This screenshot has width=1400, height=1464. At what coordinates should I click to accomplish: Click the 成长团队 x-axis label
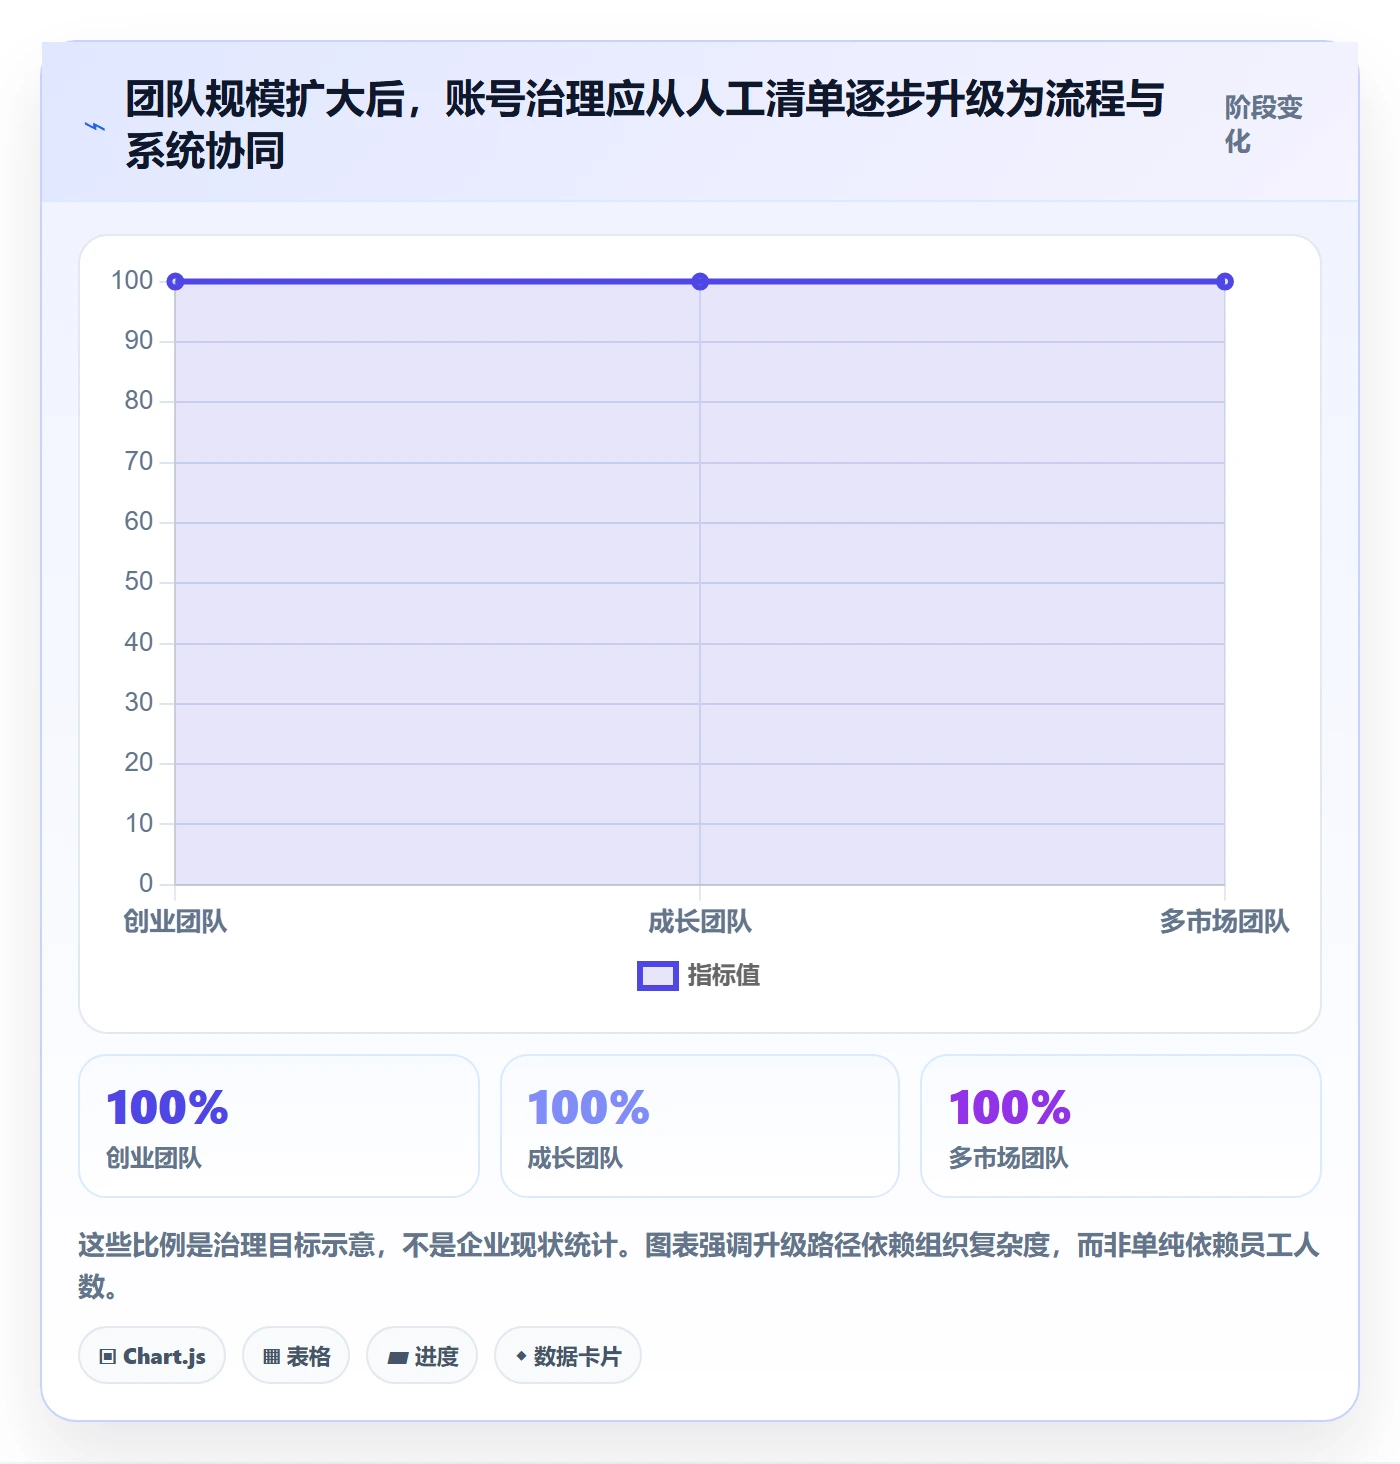[700, 922]
